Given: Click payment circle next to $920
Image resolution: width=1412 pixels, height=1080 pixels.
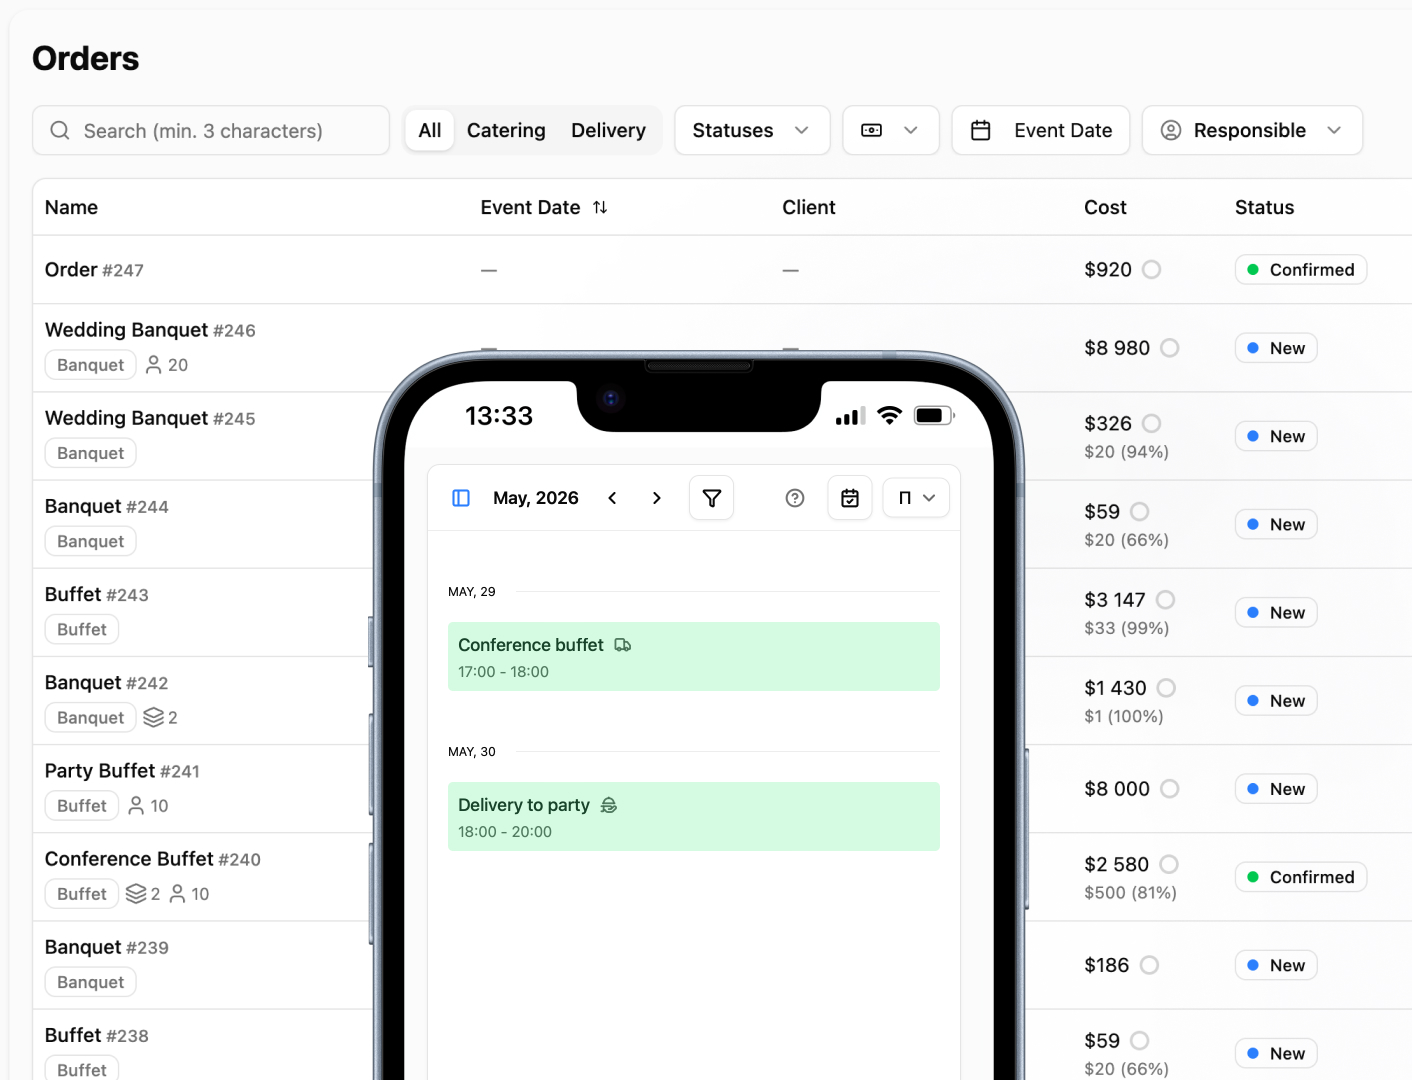Looking at the screenshot, I should [1152, 270].
